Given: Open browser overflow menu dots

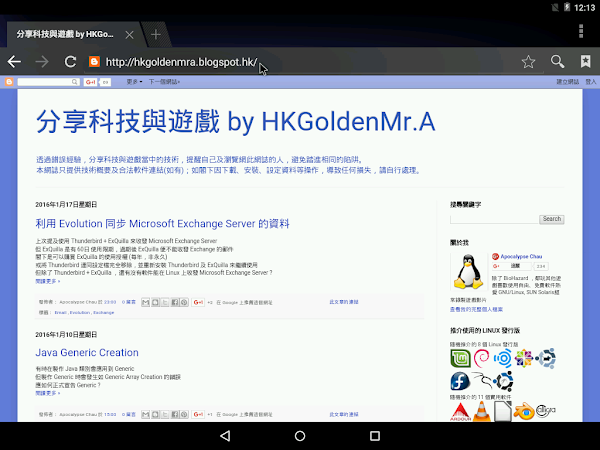Looking at the screenshot, I should click(x=581, y=31).
